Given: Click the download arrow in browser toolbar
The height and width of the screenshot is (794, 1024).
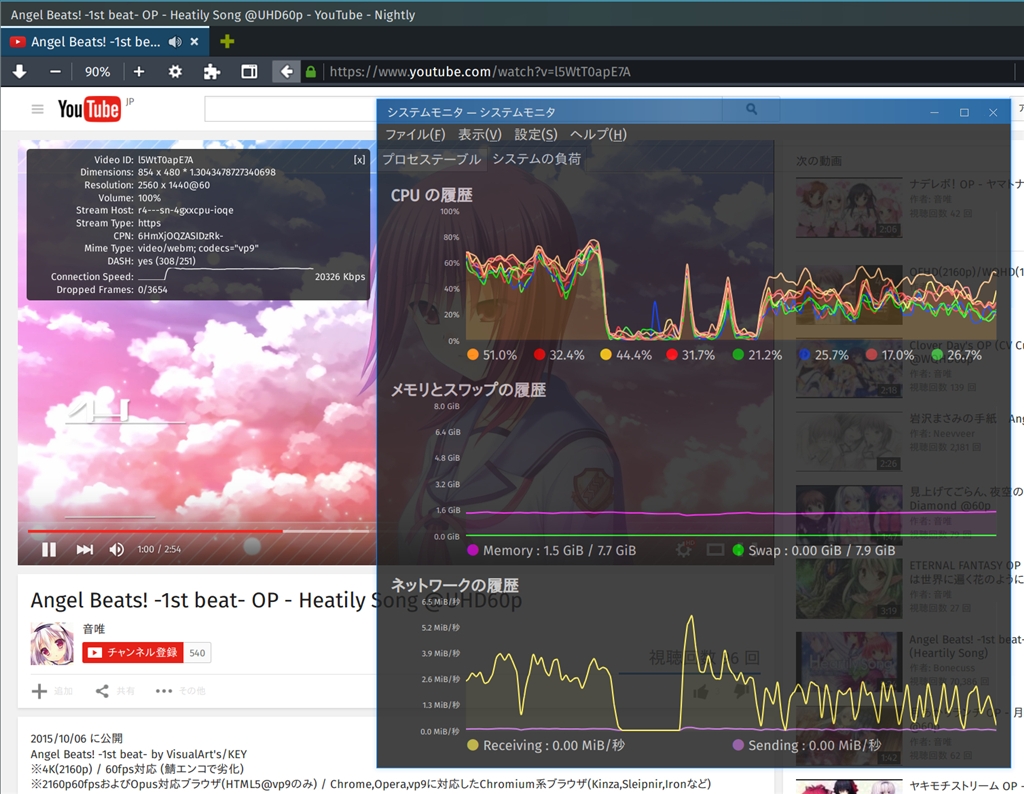Looking at the screenshot, I should click(x=20, y=72).
